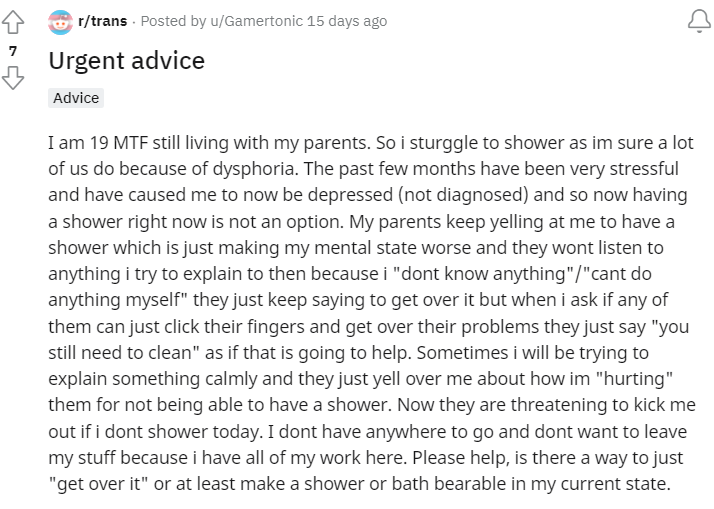714x509 pixels.
Task: Open the Urgent advice post title
Action: click(127, 61)
